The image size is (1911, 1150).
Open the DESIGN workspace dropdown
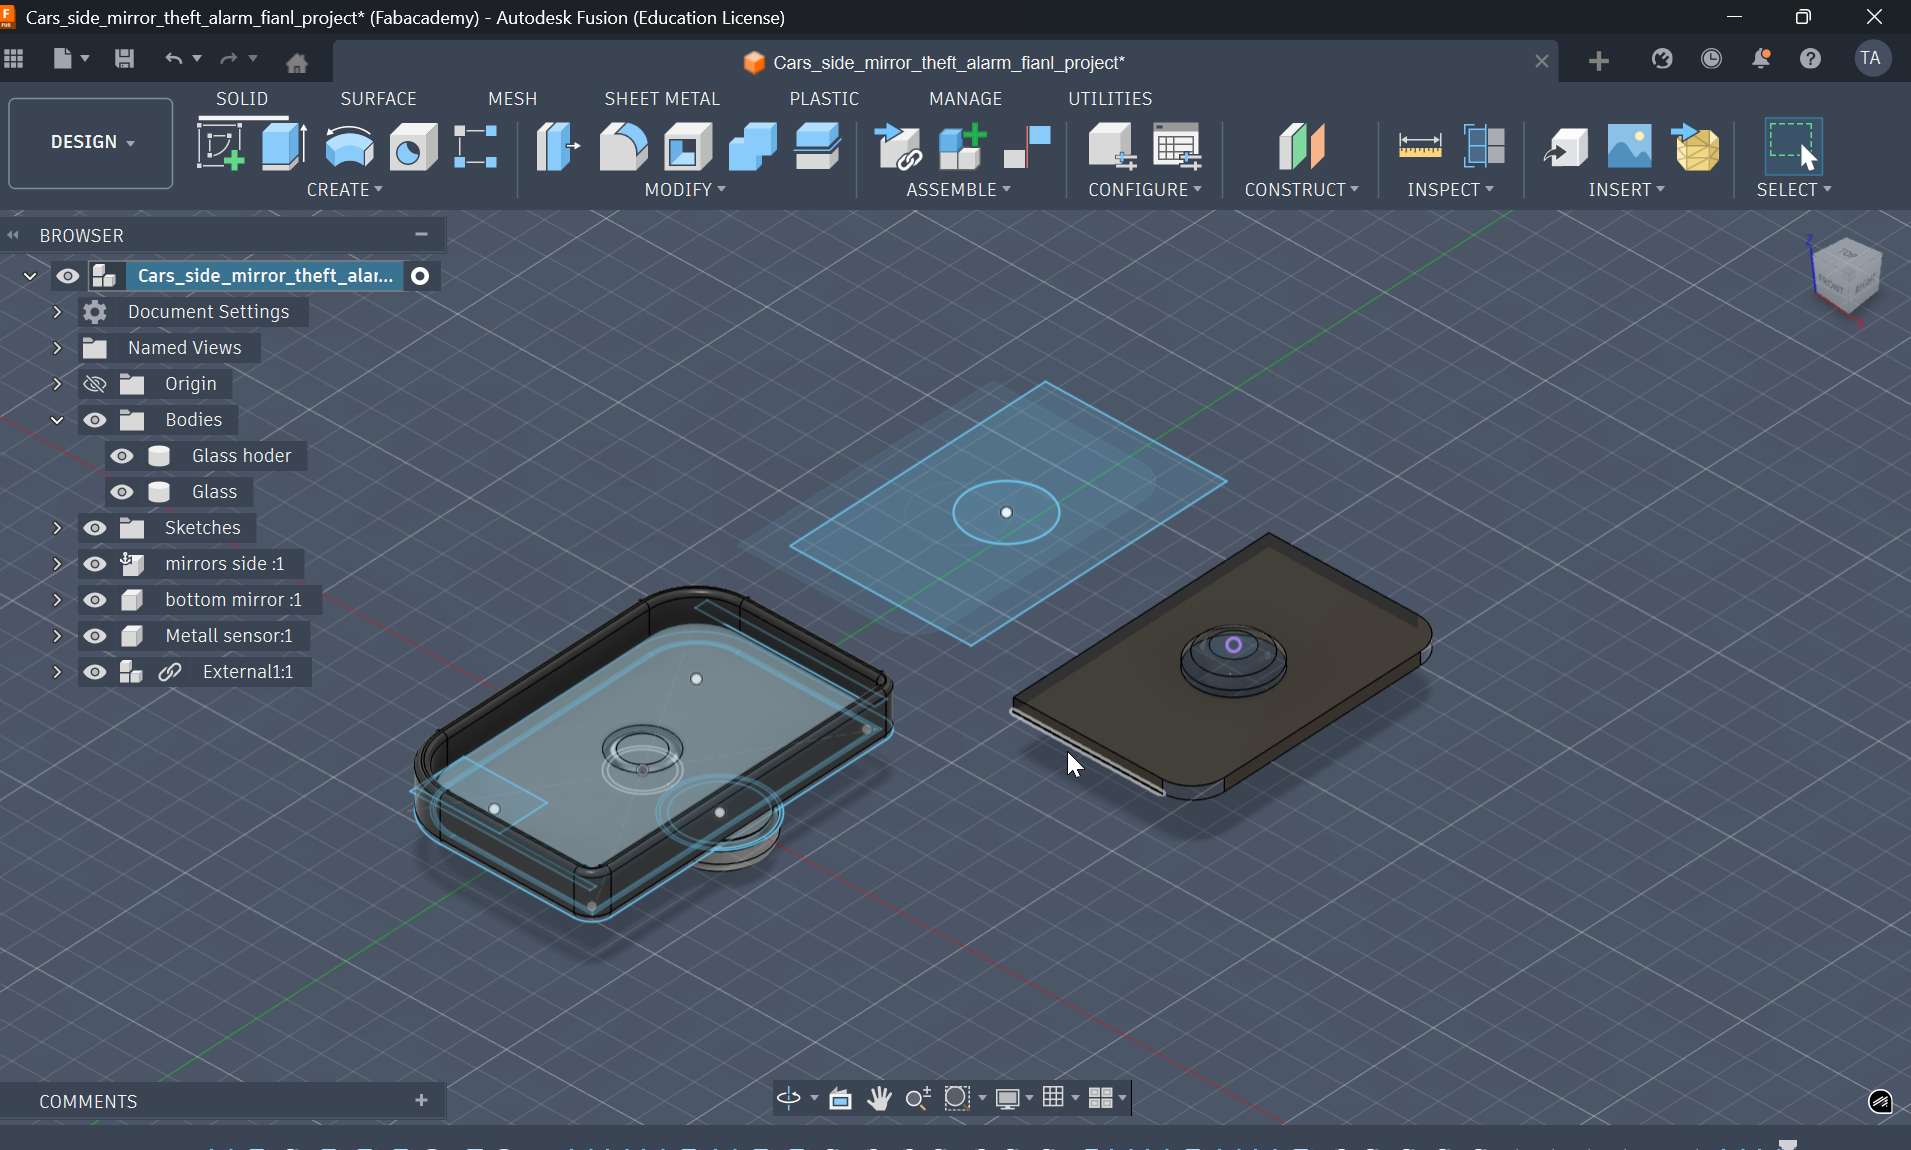coord(91,143)
